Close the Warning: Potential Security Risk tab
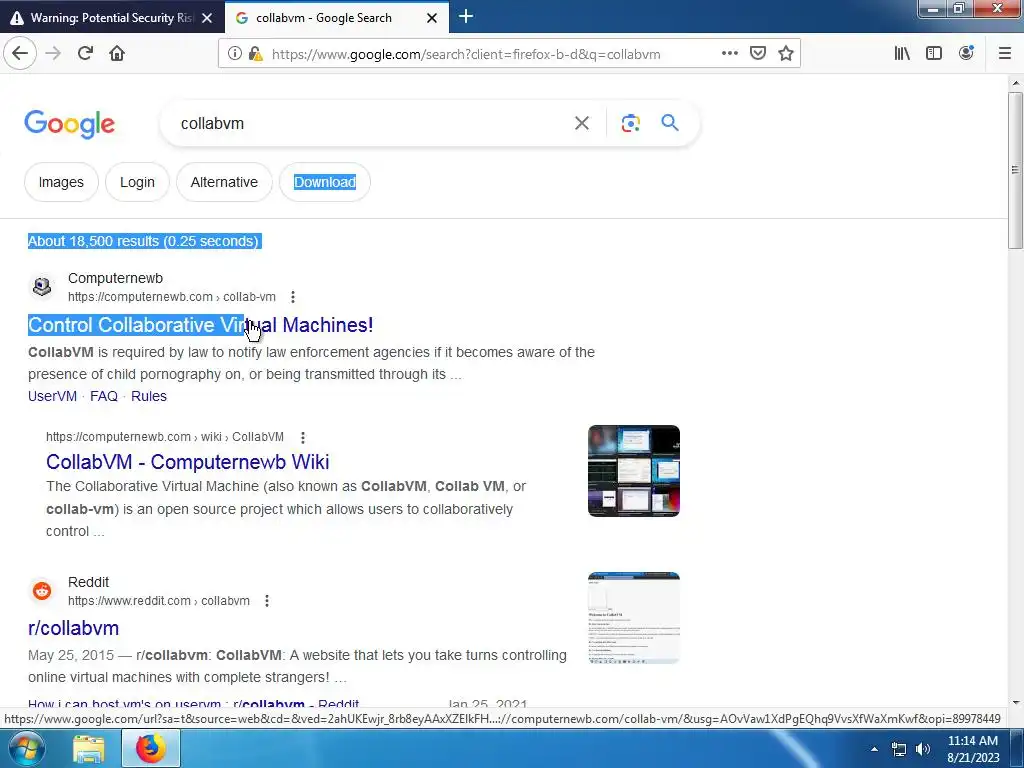The height and width of the screenshot is (768, 1024). (207, 18)
